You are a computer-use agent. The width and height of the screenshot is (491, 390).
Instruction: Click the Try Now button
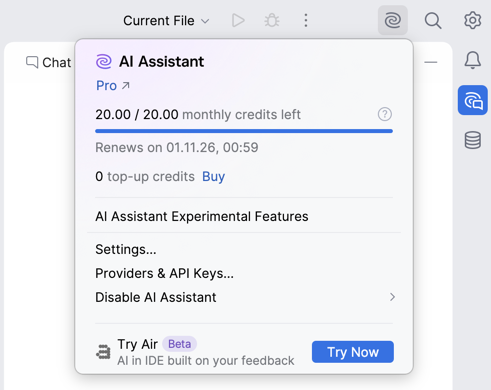(x=353, y=352)
